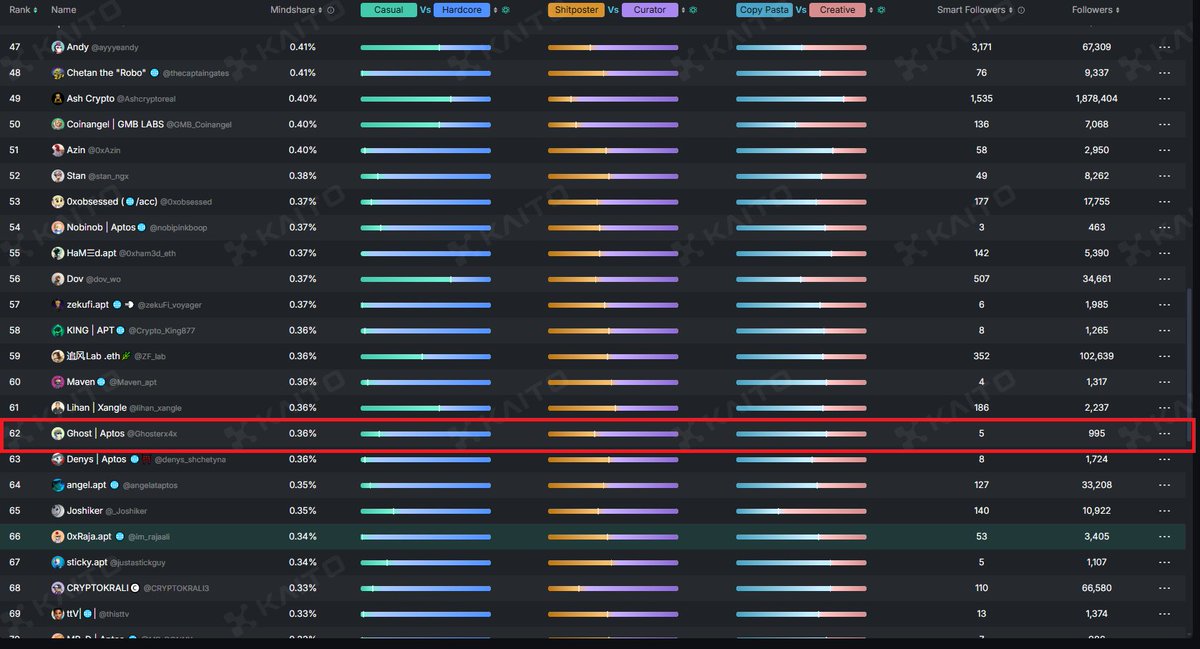Open three-dot menu for HaM三d.apt row
The width and height of the screenshot is (1200, 649).
[x=1164, y=253]
